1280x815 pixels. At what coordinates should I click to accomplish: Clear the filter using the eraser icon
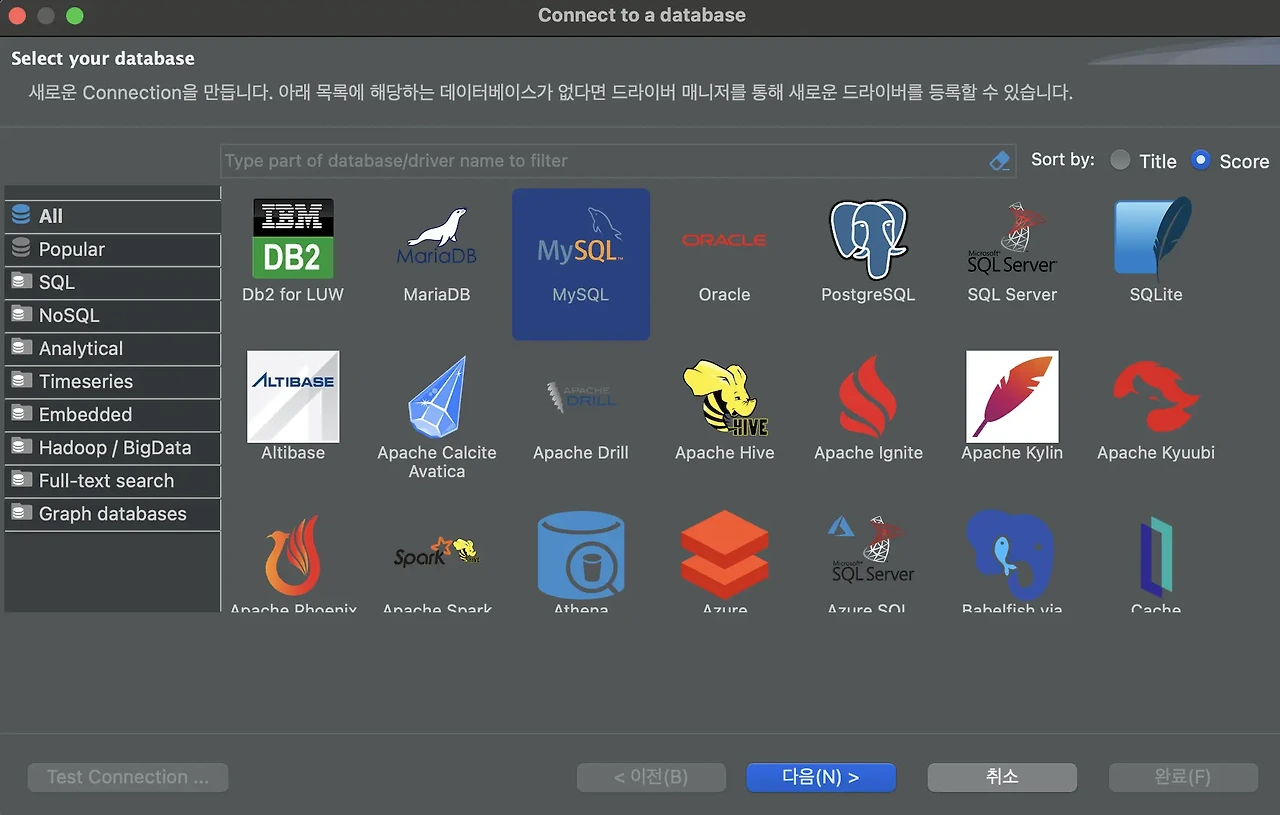998,160
